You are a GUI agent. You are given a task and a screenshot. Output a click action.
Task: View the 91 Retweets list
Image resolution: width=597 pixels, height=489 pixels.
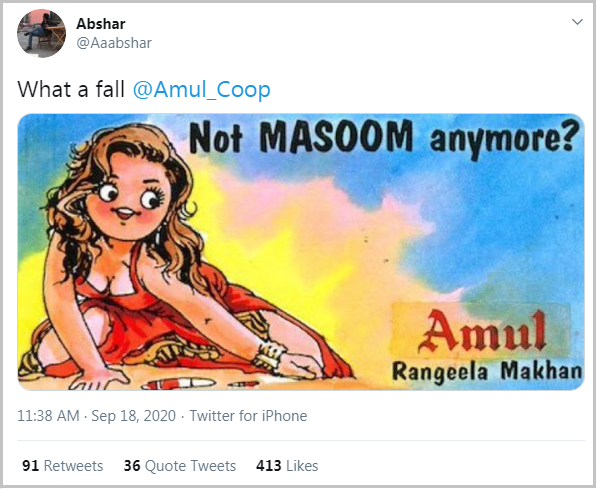62,466
